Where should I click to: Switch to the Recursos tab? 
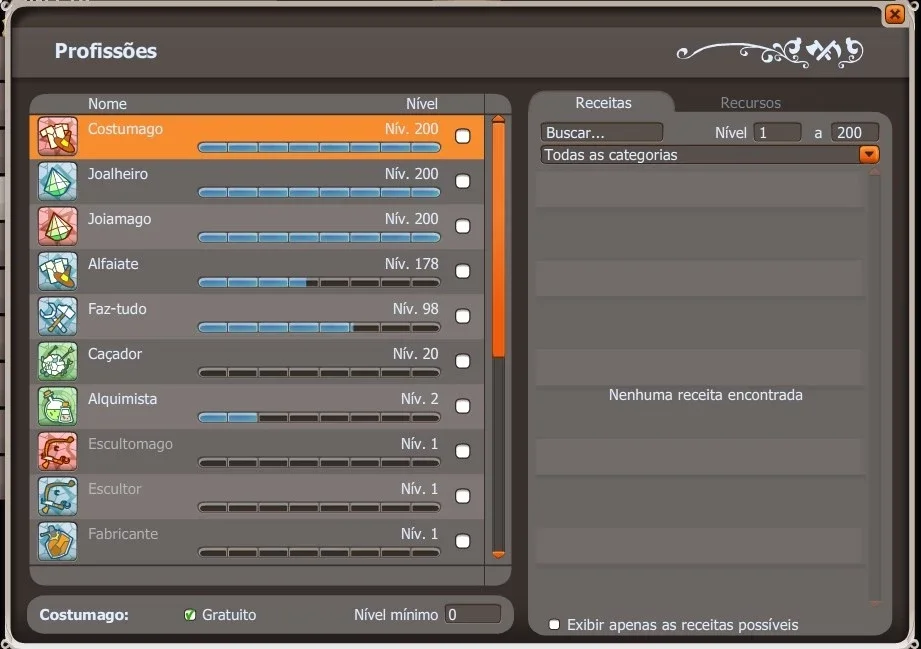click(x=751, y=103)
